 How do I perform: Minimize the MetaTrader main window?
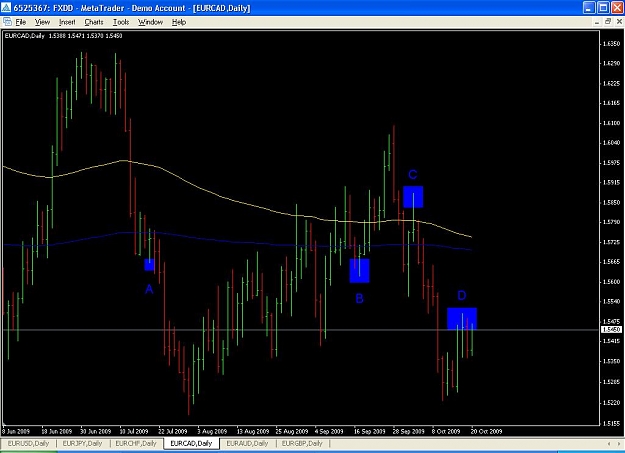click(590, 8)
